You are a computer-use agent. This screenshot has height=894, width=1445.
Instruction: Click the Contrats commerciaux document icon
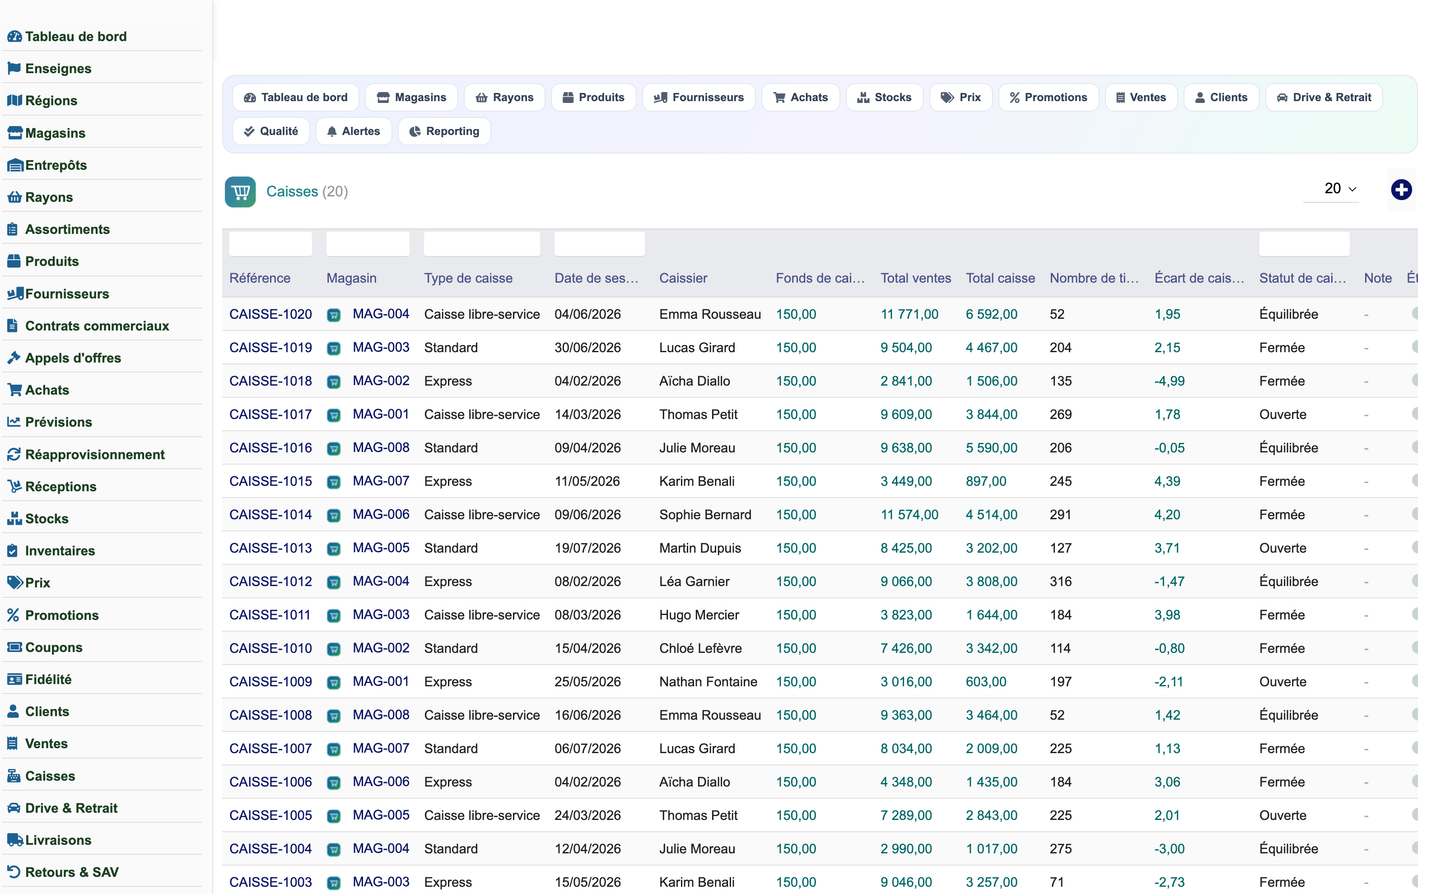click(x=13, y=326)
